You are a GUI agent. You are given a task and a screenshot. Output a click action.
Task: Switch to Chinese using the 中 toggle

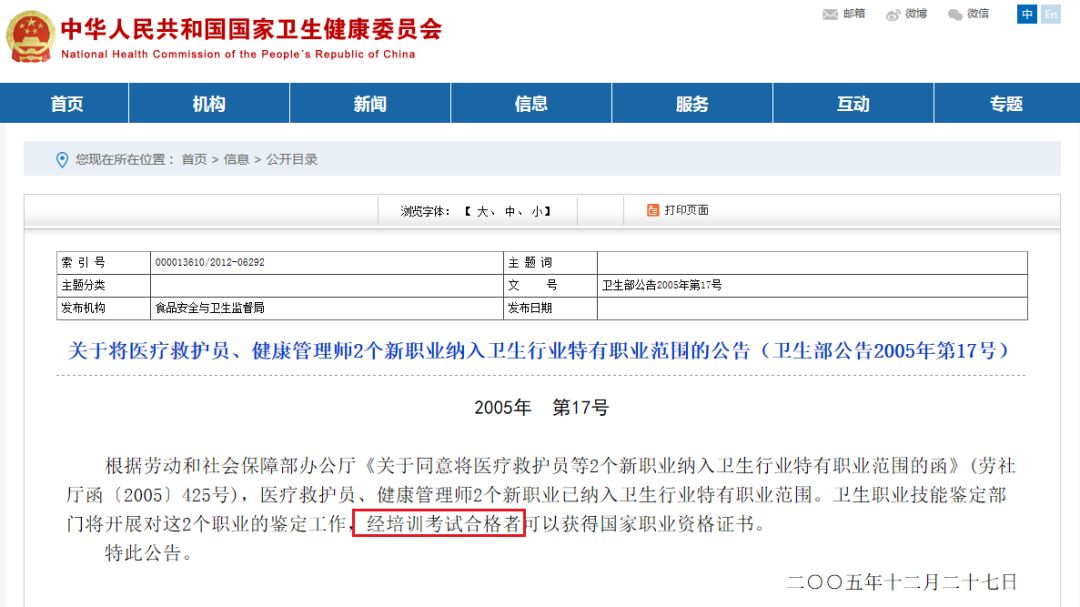click(x=1026, y=14)
